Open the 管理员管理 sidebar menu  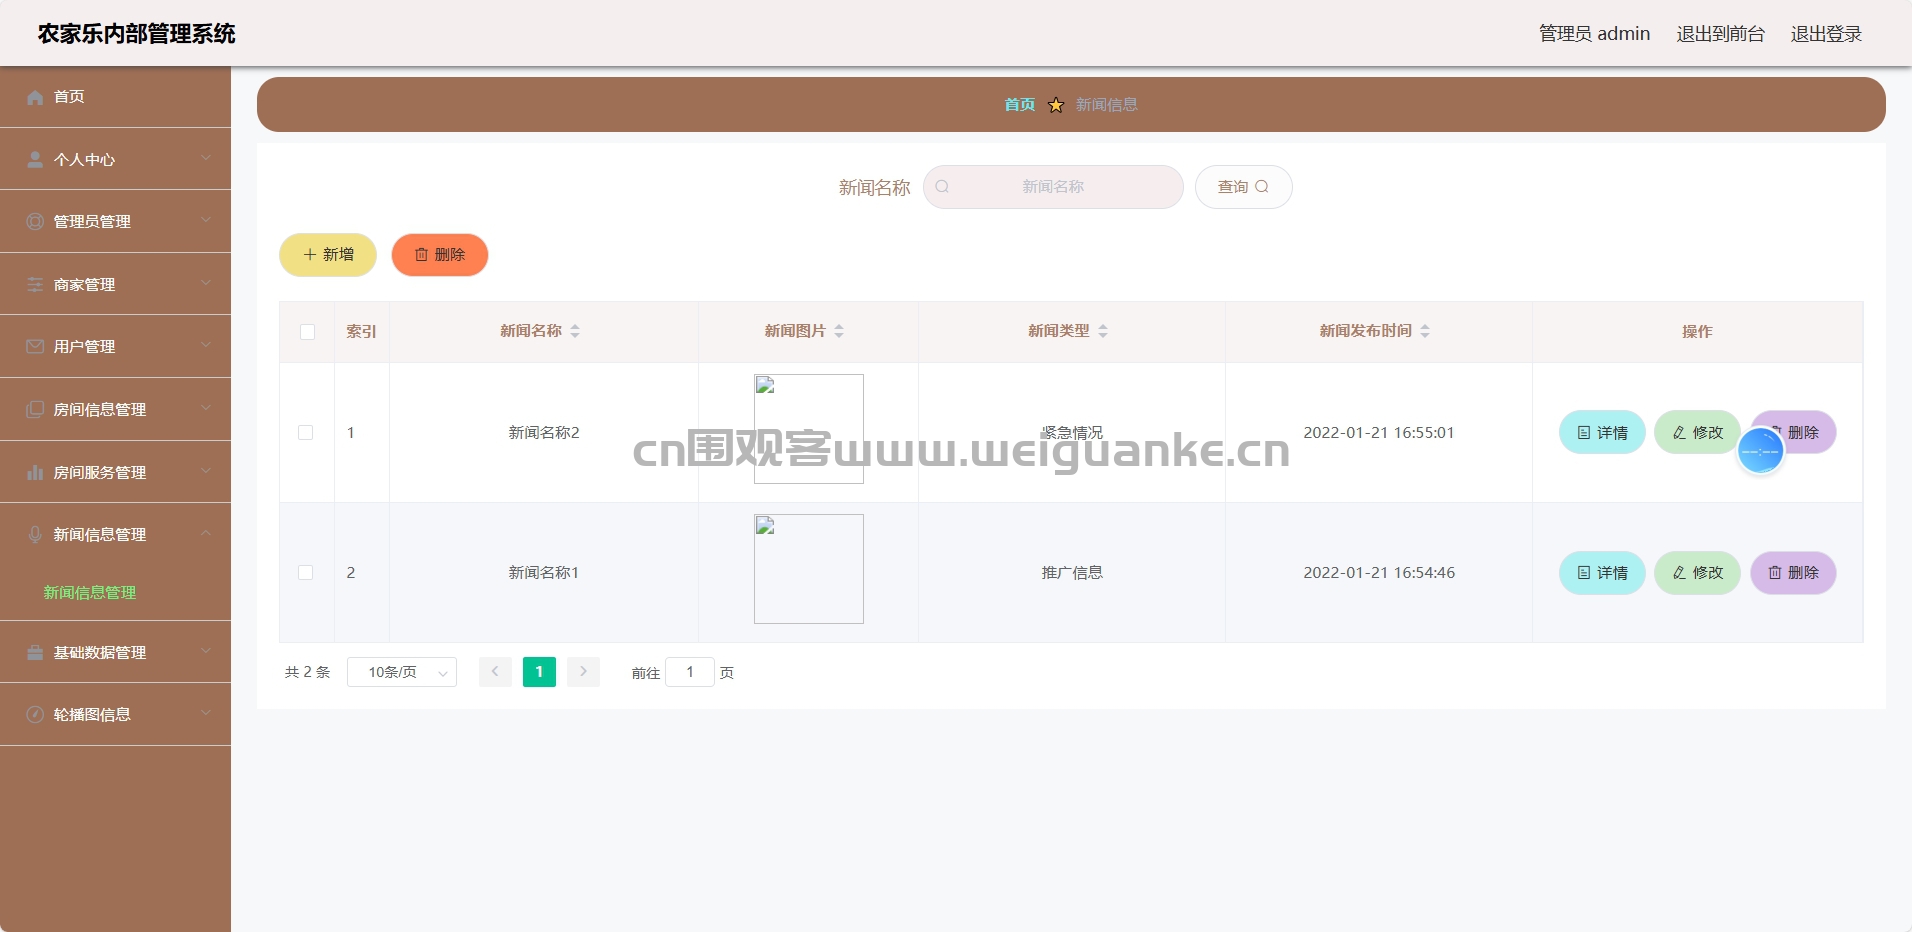(115, 222)
